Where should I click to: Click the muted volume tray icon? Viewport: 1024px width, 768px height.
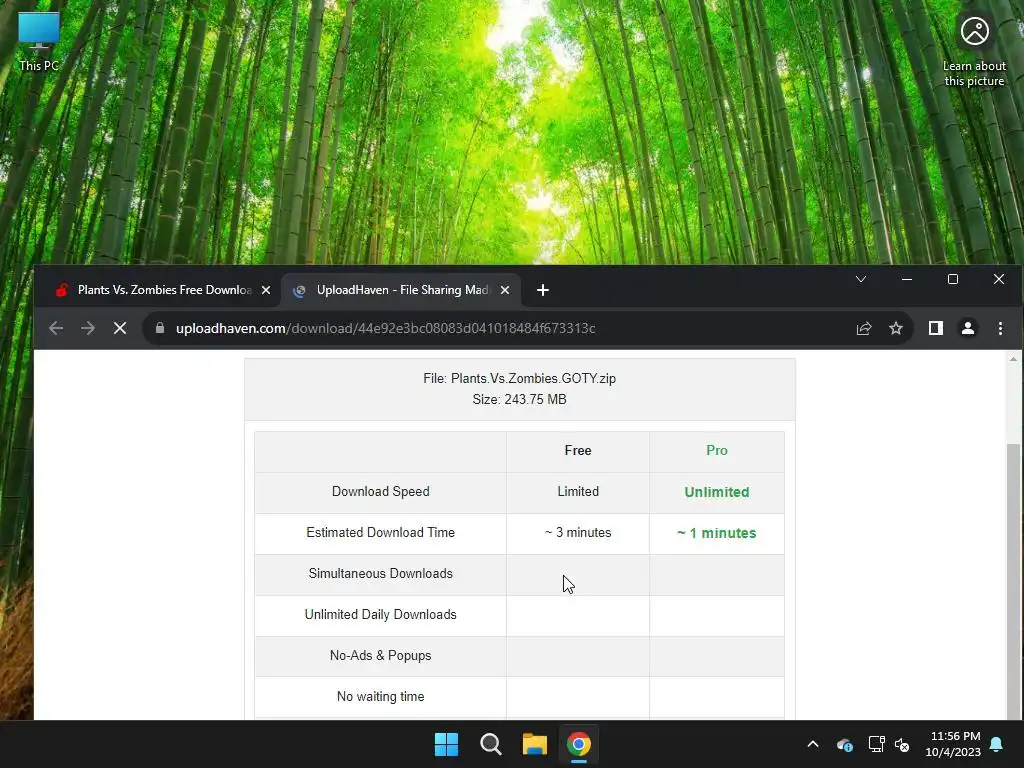coord(903,744)
